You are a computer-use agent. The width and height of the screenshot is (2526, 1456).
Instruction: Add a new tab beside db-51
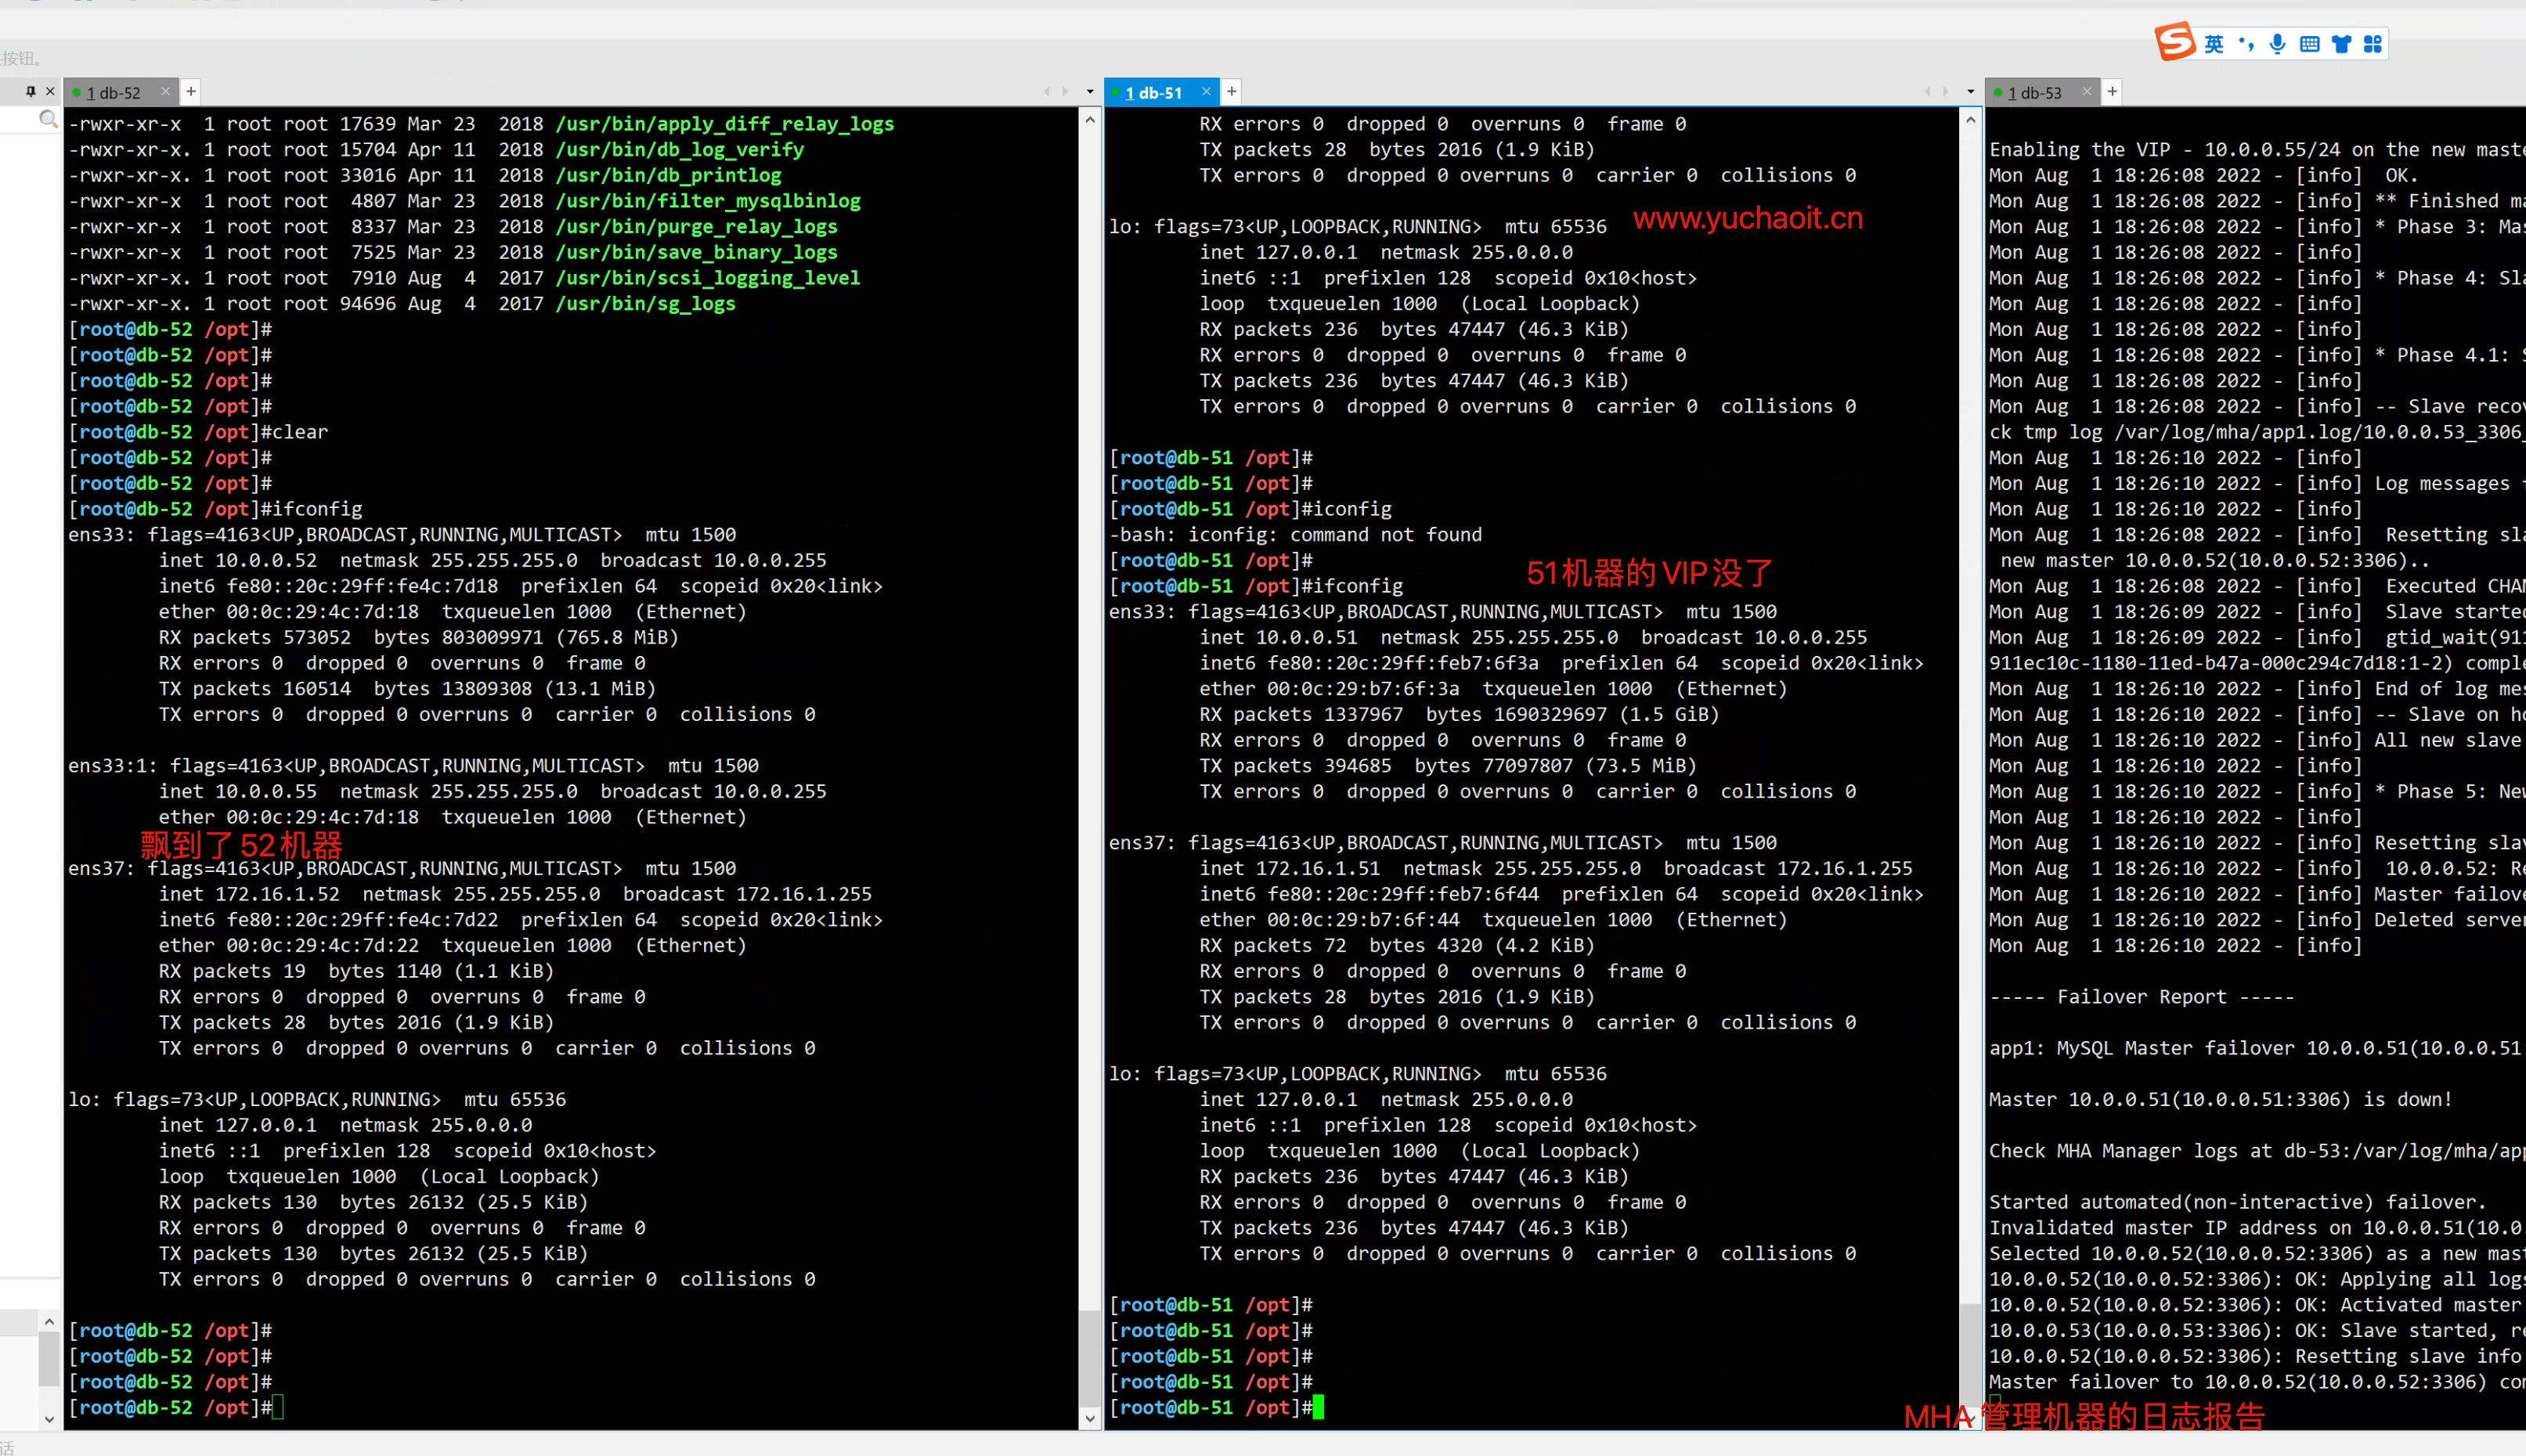click(1232, 92)
